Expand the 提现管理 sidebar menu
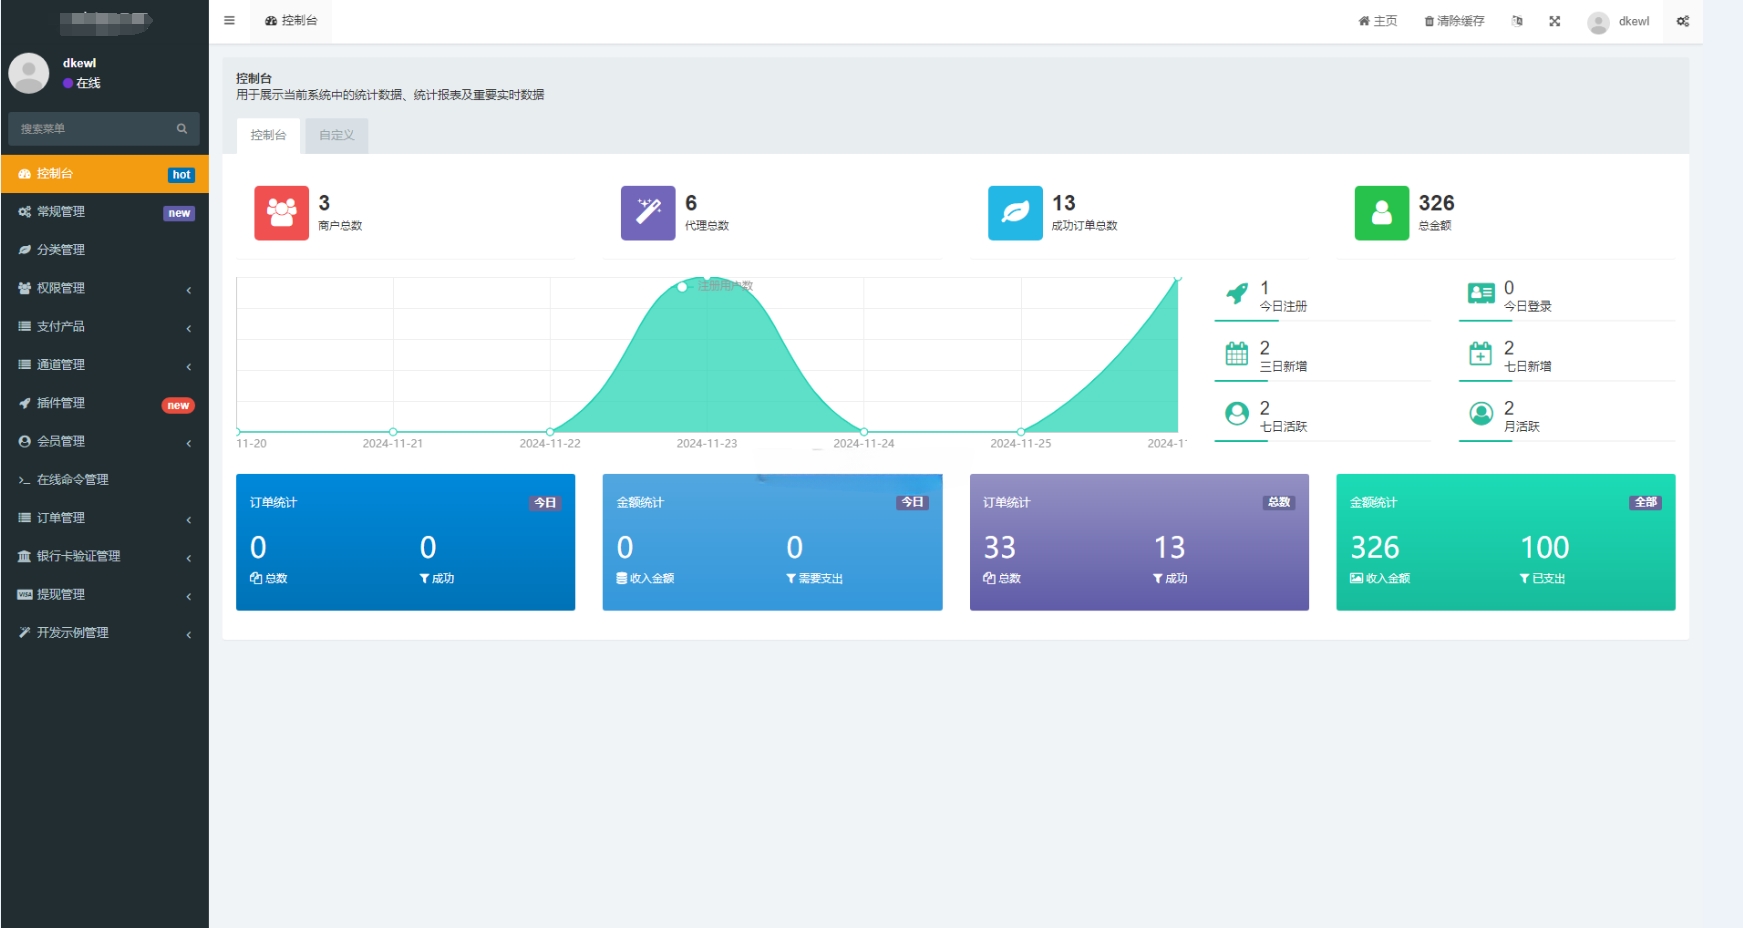Screen dimensions: 1743x928 pos(104,594)
